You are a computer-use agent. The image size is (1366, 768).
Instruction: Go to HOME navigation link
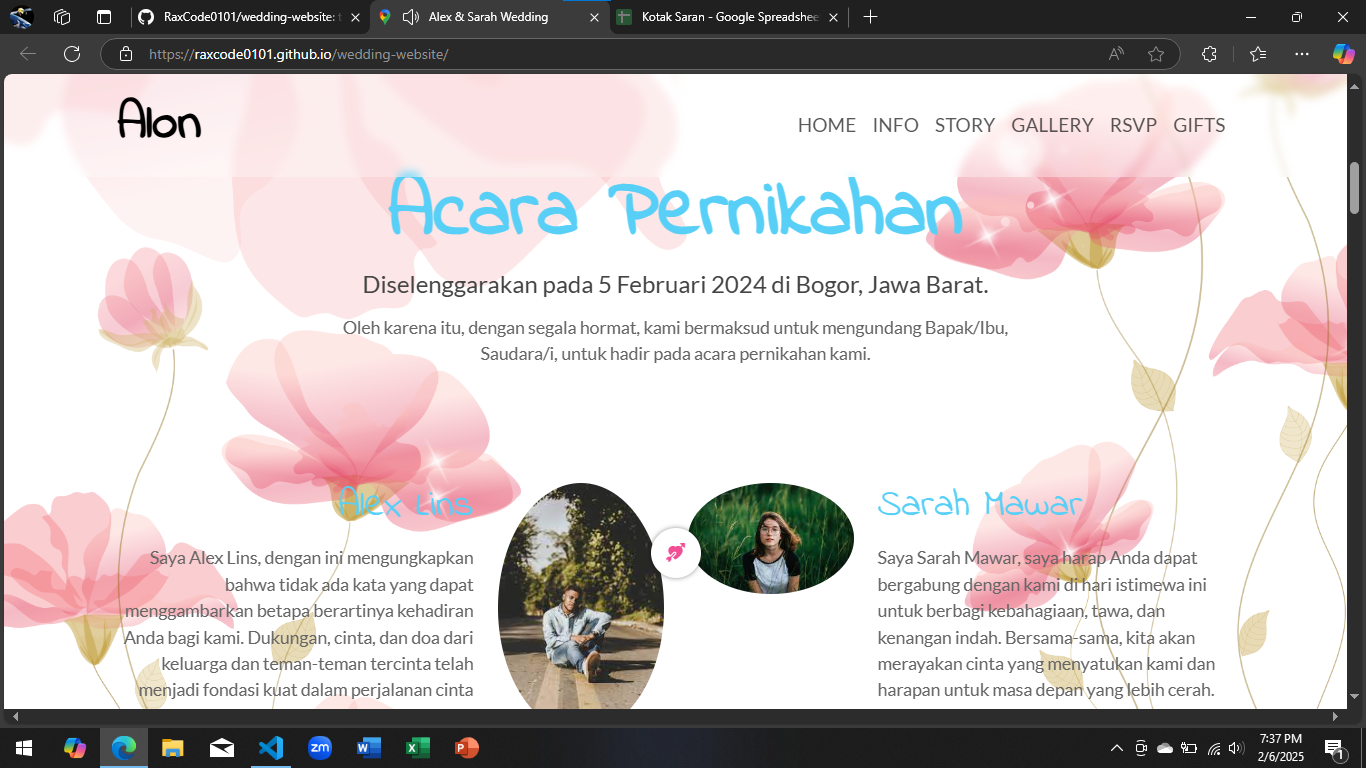[x=827, y=125]
